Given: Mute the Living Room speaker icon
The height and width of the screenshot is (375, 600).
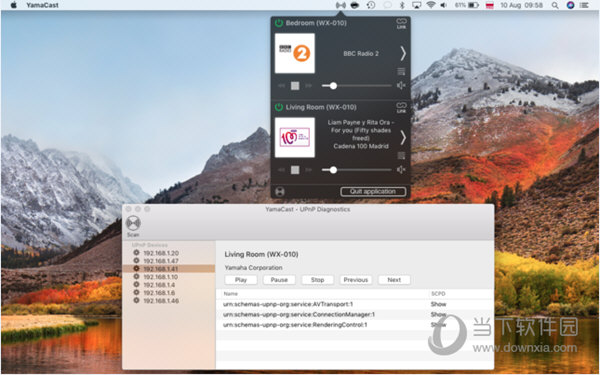Looking at the screenshot, I should click(401, 170).
